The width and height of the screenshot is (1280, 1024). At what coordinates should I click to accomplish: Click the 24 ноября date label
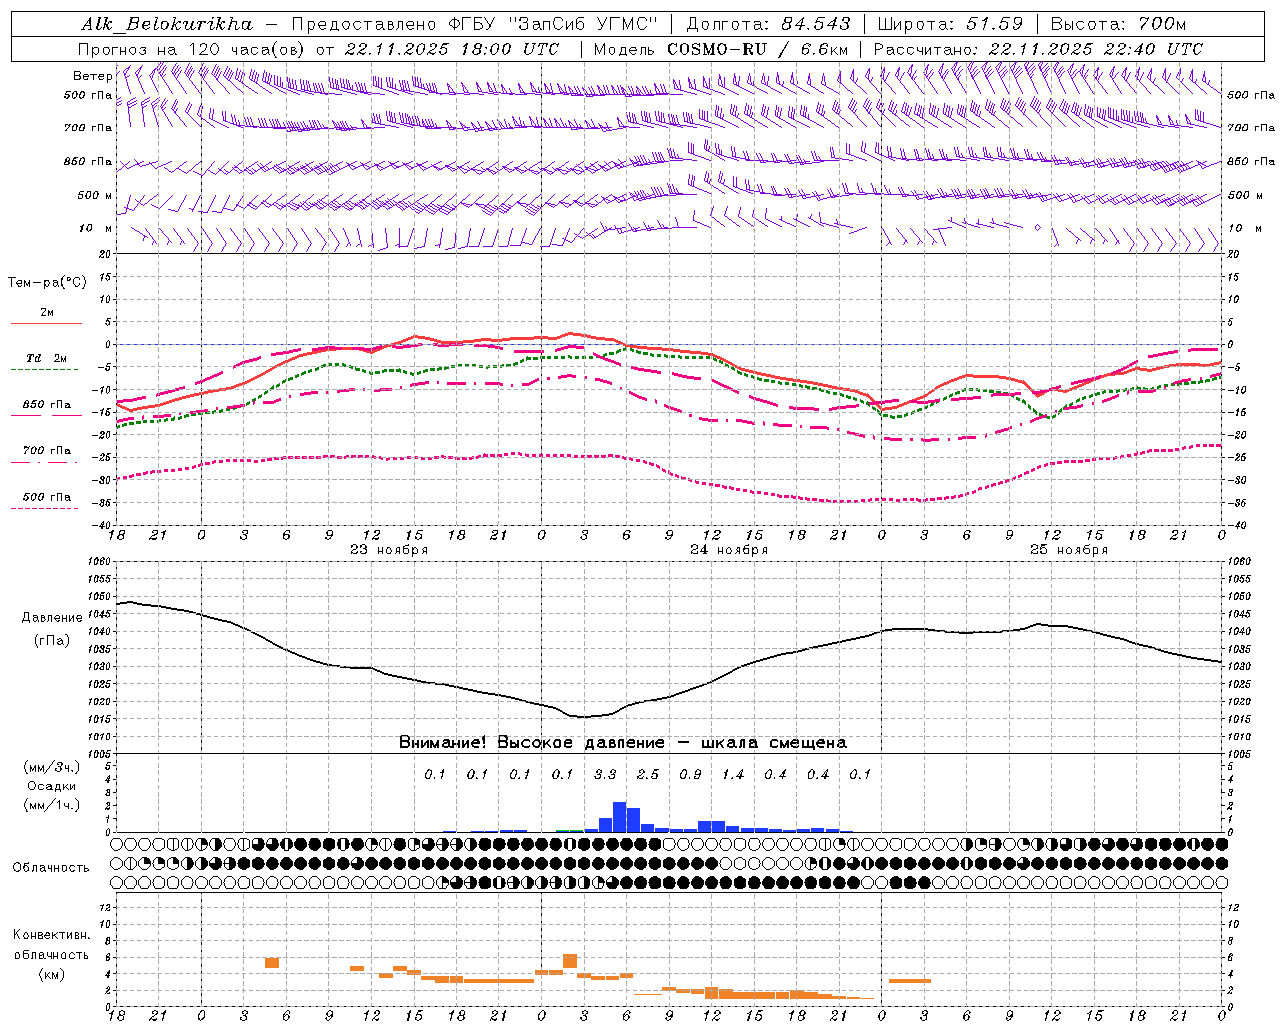pyautogui.click(x=729, y=550)
